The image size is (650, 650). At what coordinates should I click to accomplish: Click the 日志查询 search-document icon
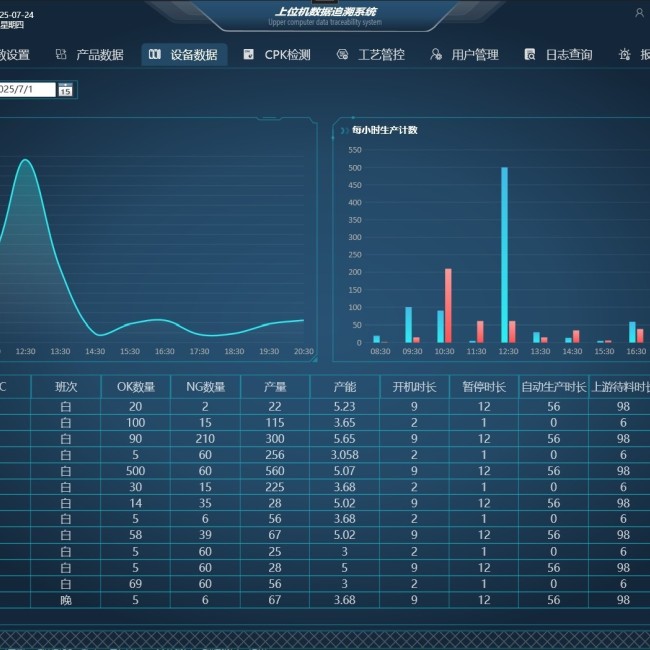529,54
